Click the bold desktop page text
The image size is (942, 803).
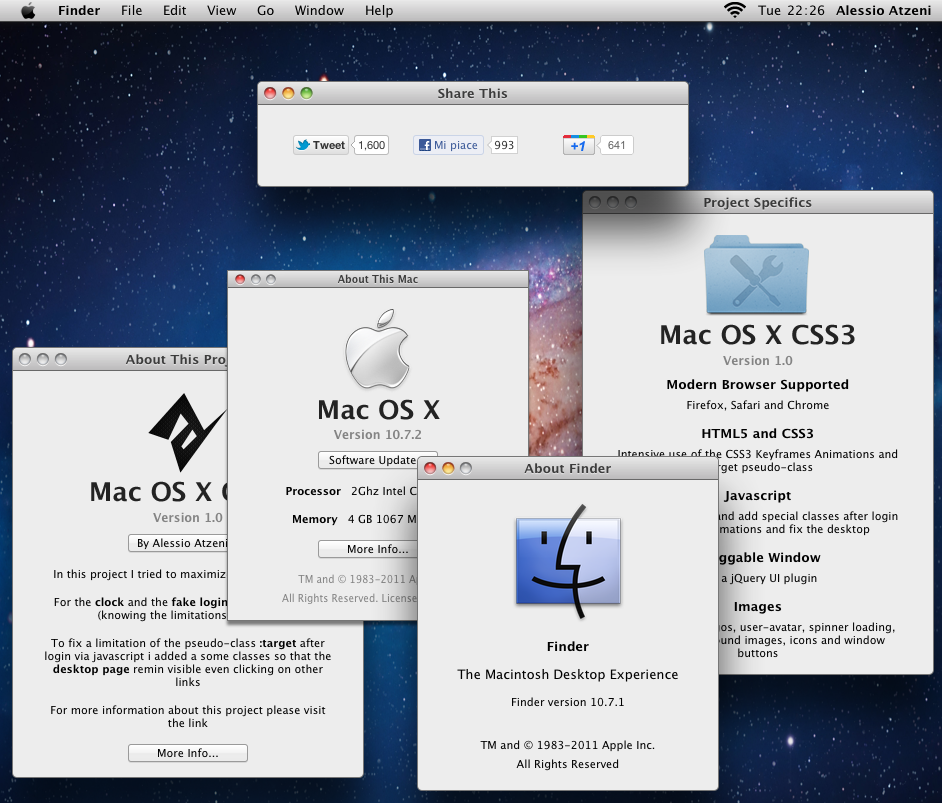pos(91,669)
